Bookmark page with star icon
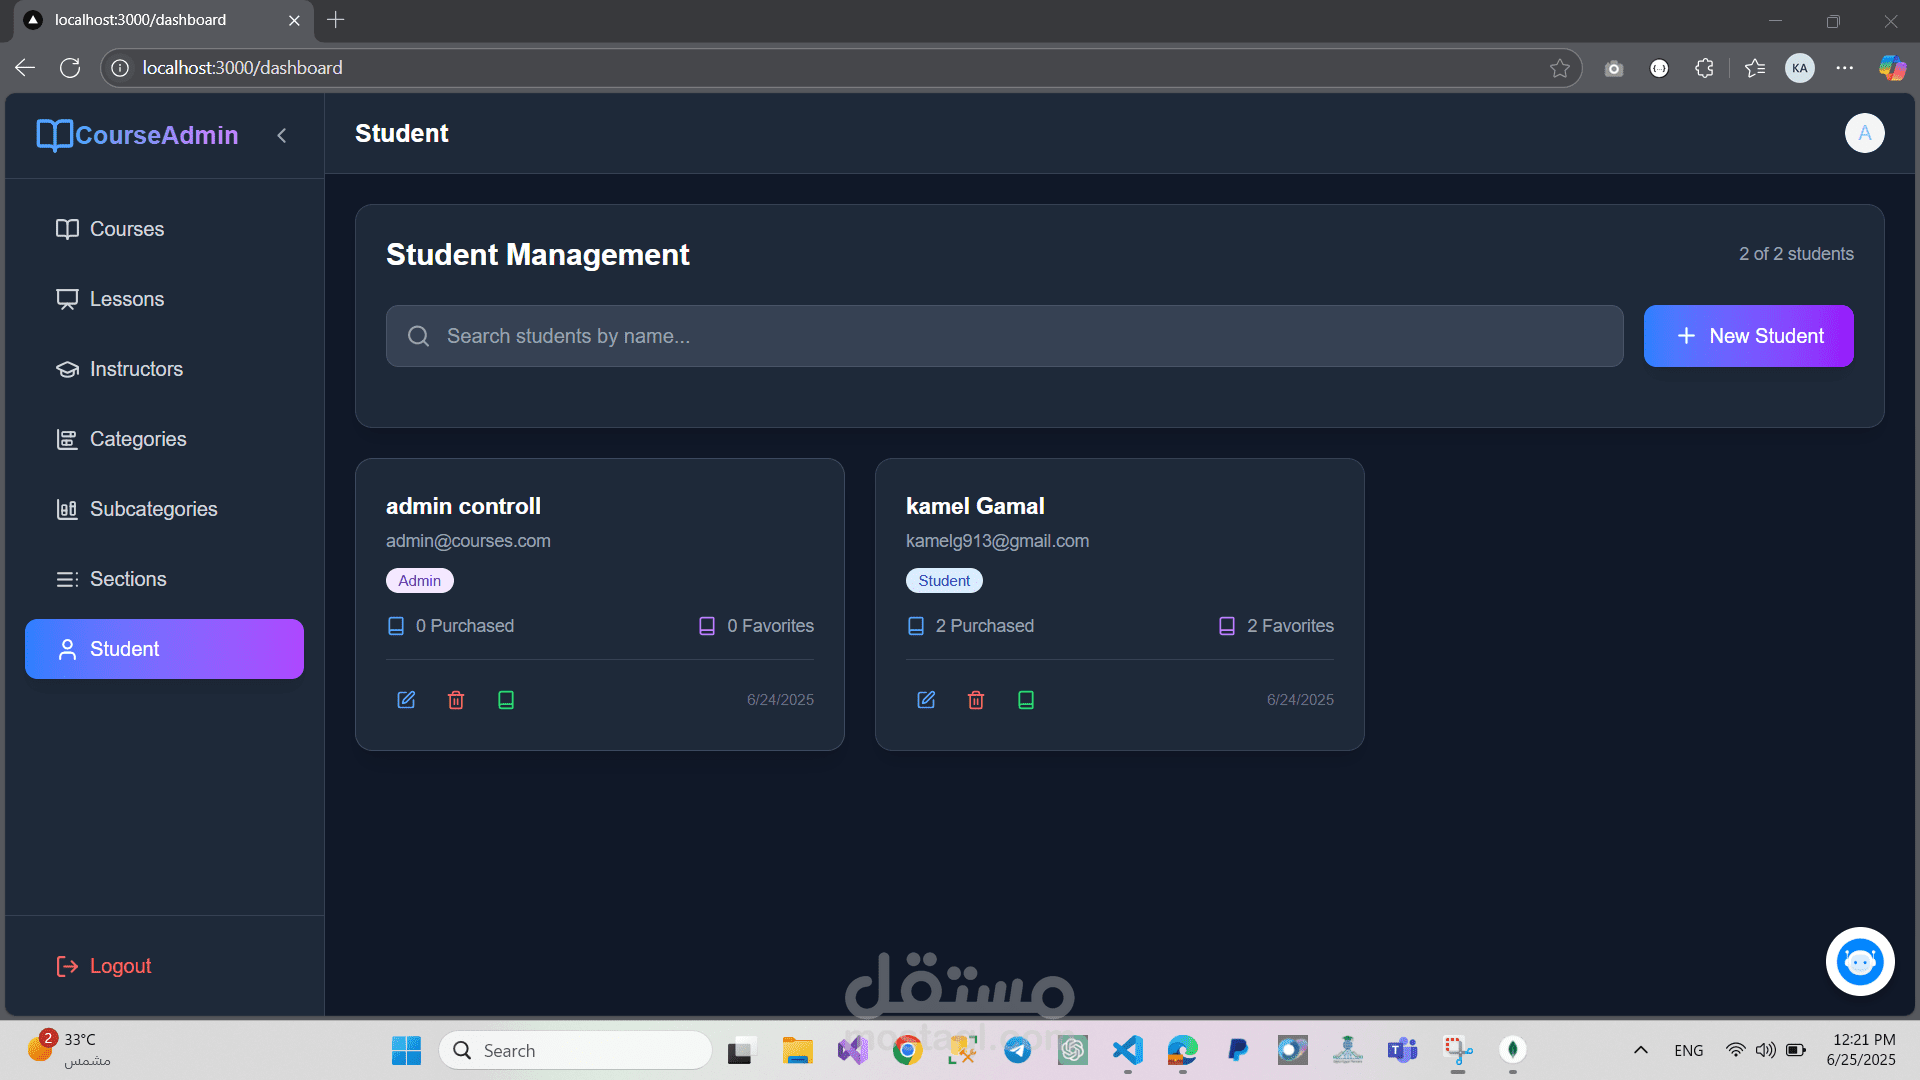Screen dimensions: 1920x1080 1559,68
